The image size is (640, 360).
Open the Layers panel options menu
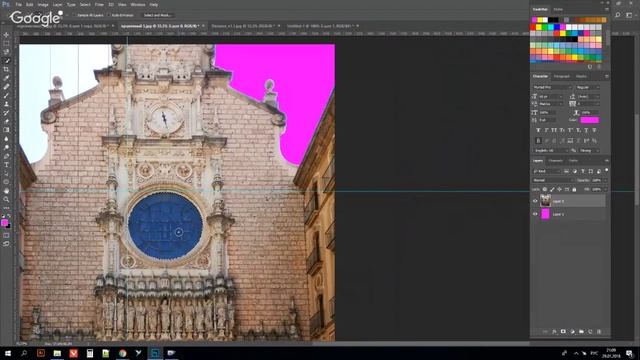point(607,160)
